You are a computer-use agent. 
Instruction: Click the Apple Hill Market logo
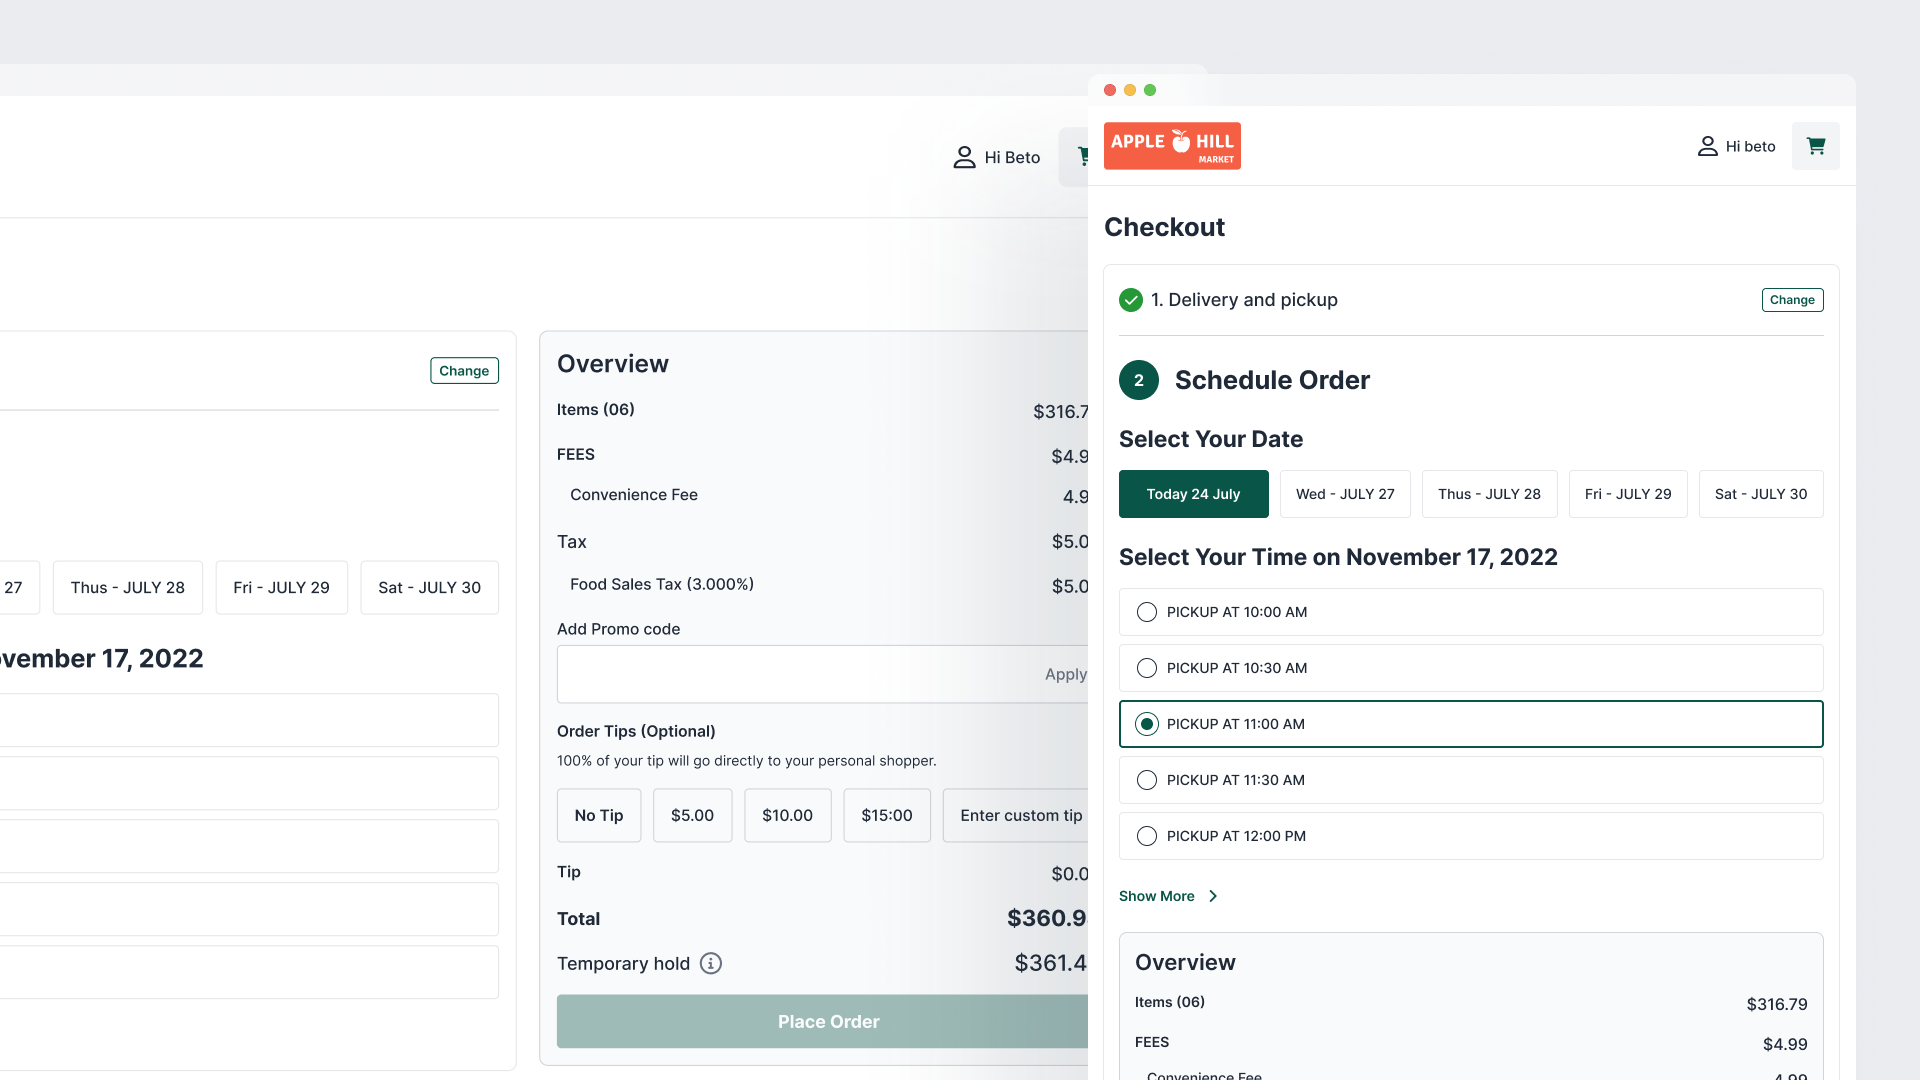(1172, 146)
